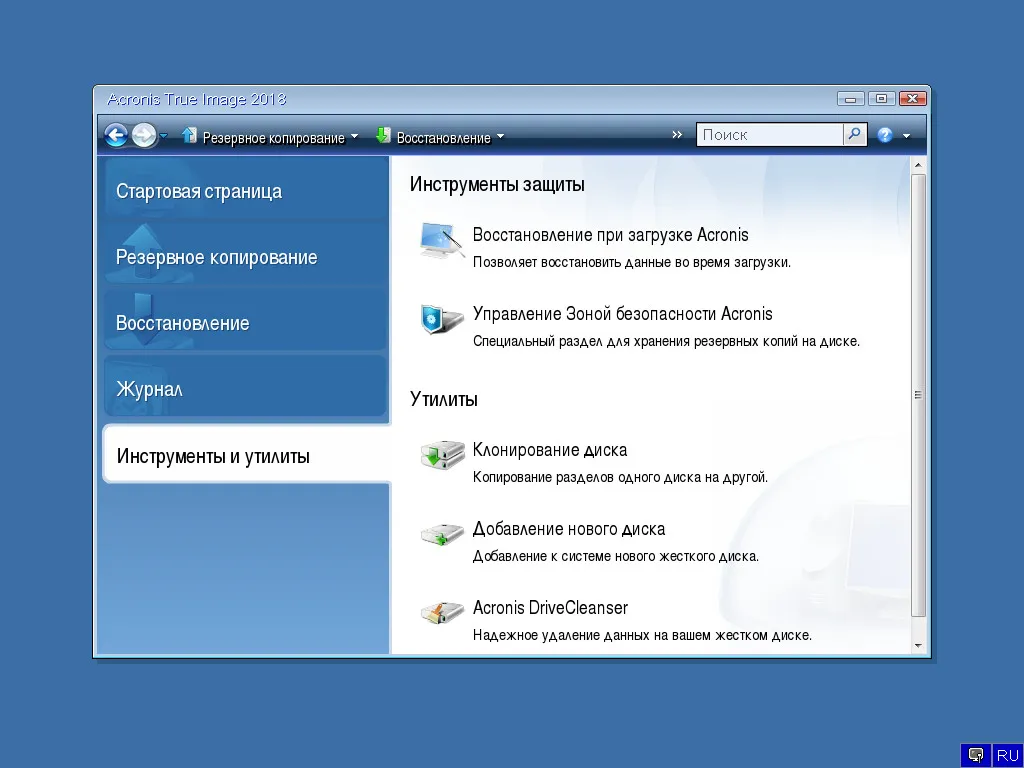
Task: Click the vertical scrollbar thumb
Action: (x=918, y=395)
